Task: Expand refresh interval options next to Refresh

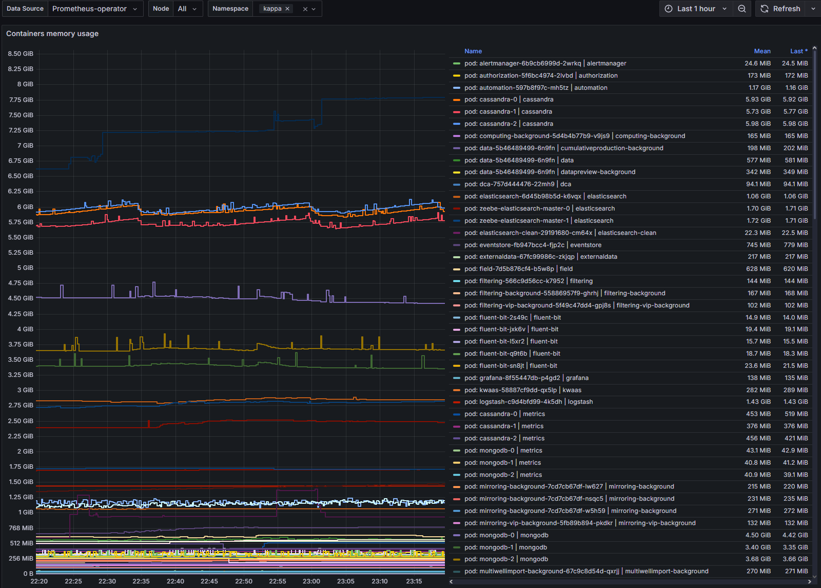Action: (813, 9)
